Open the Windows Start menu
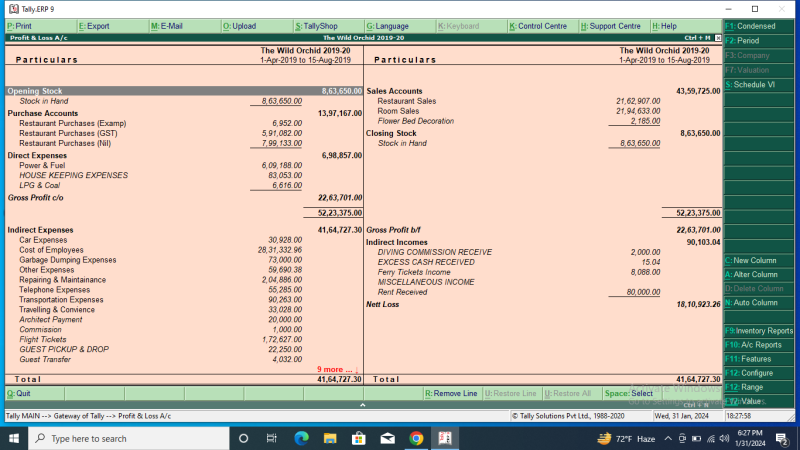Image resolution: width=800 pixels, height=450 pixels. point(14,438)
